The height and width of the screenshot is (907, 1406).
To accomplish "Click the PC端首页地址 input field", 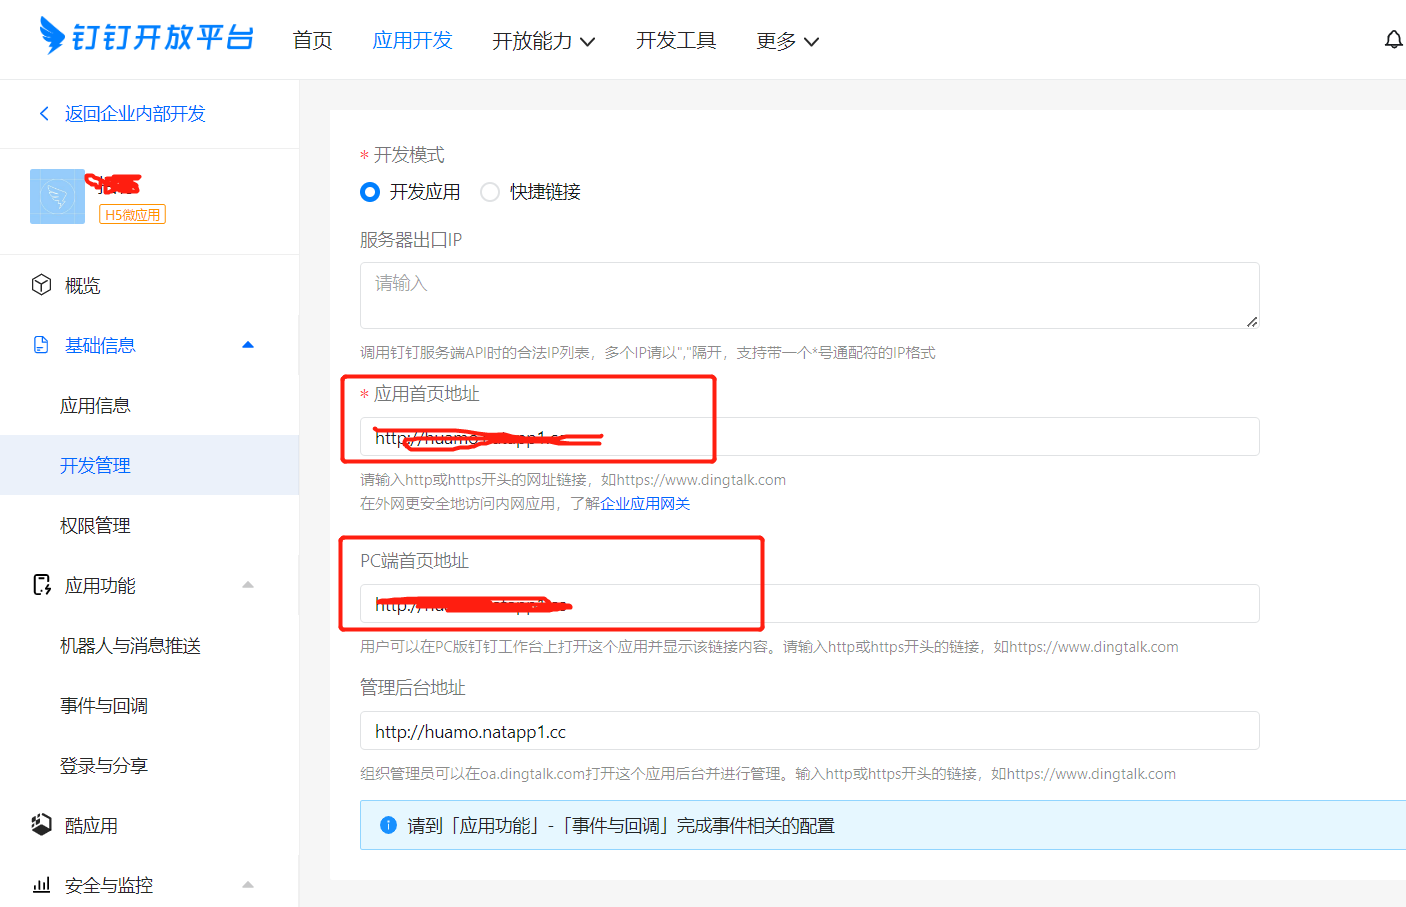I will pyautogui.click(x=809, y=604).
